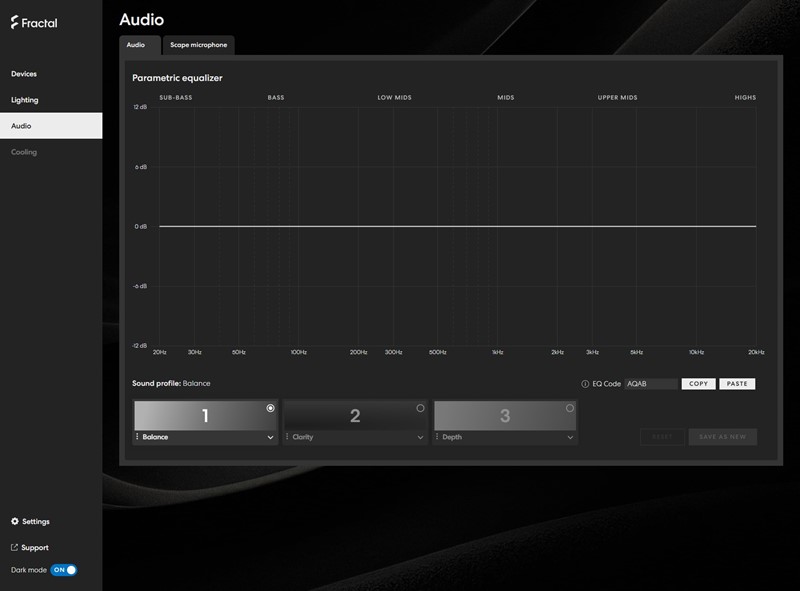This screenshot has width=800, height=591.
Task: Click the Support external link icon
Action: (15, 548)
